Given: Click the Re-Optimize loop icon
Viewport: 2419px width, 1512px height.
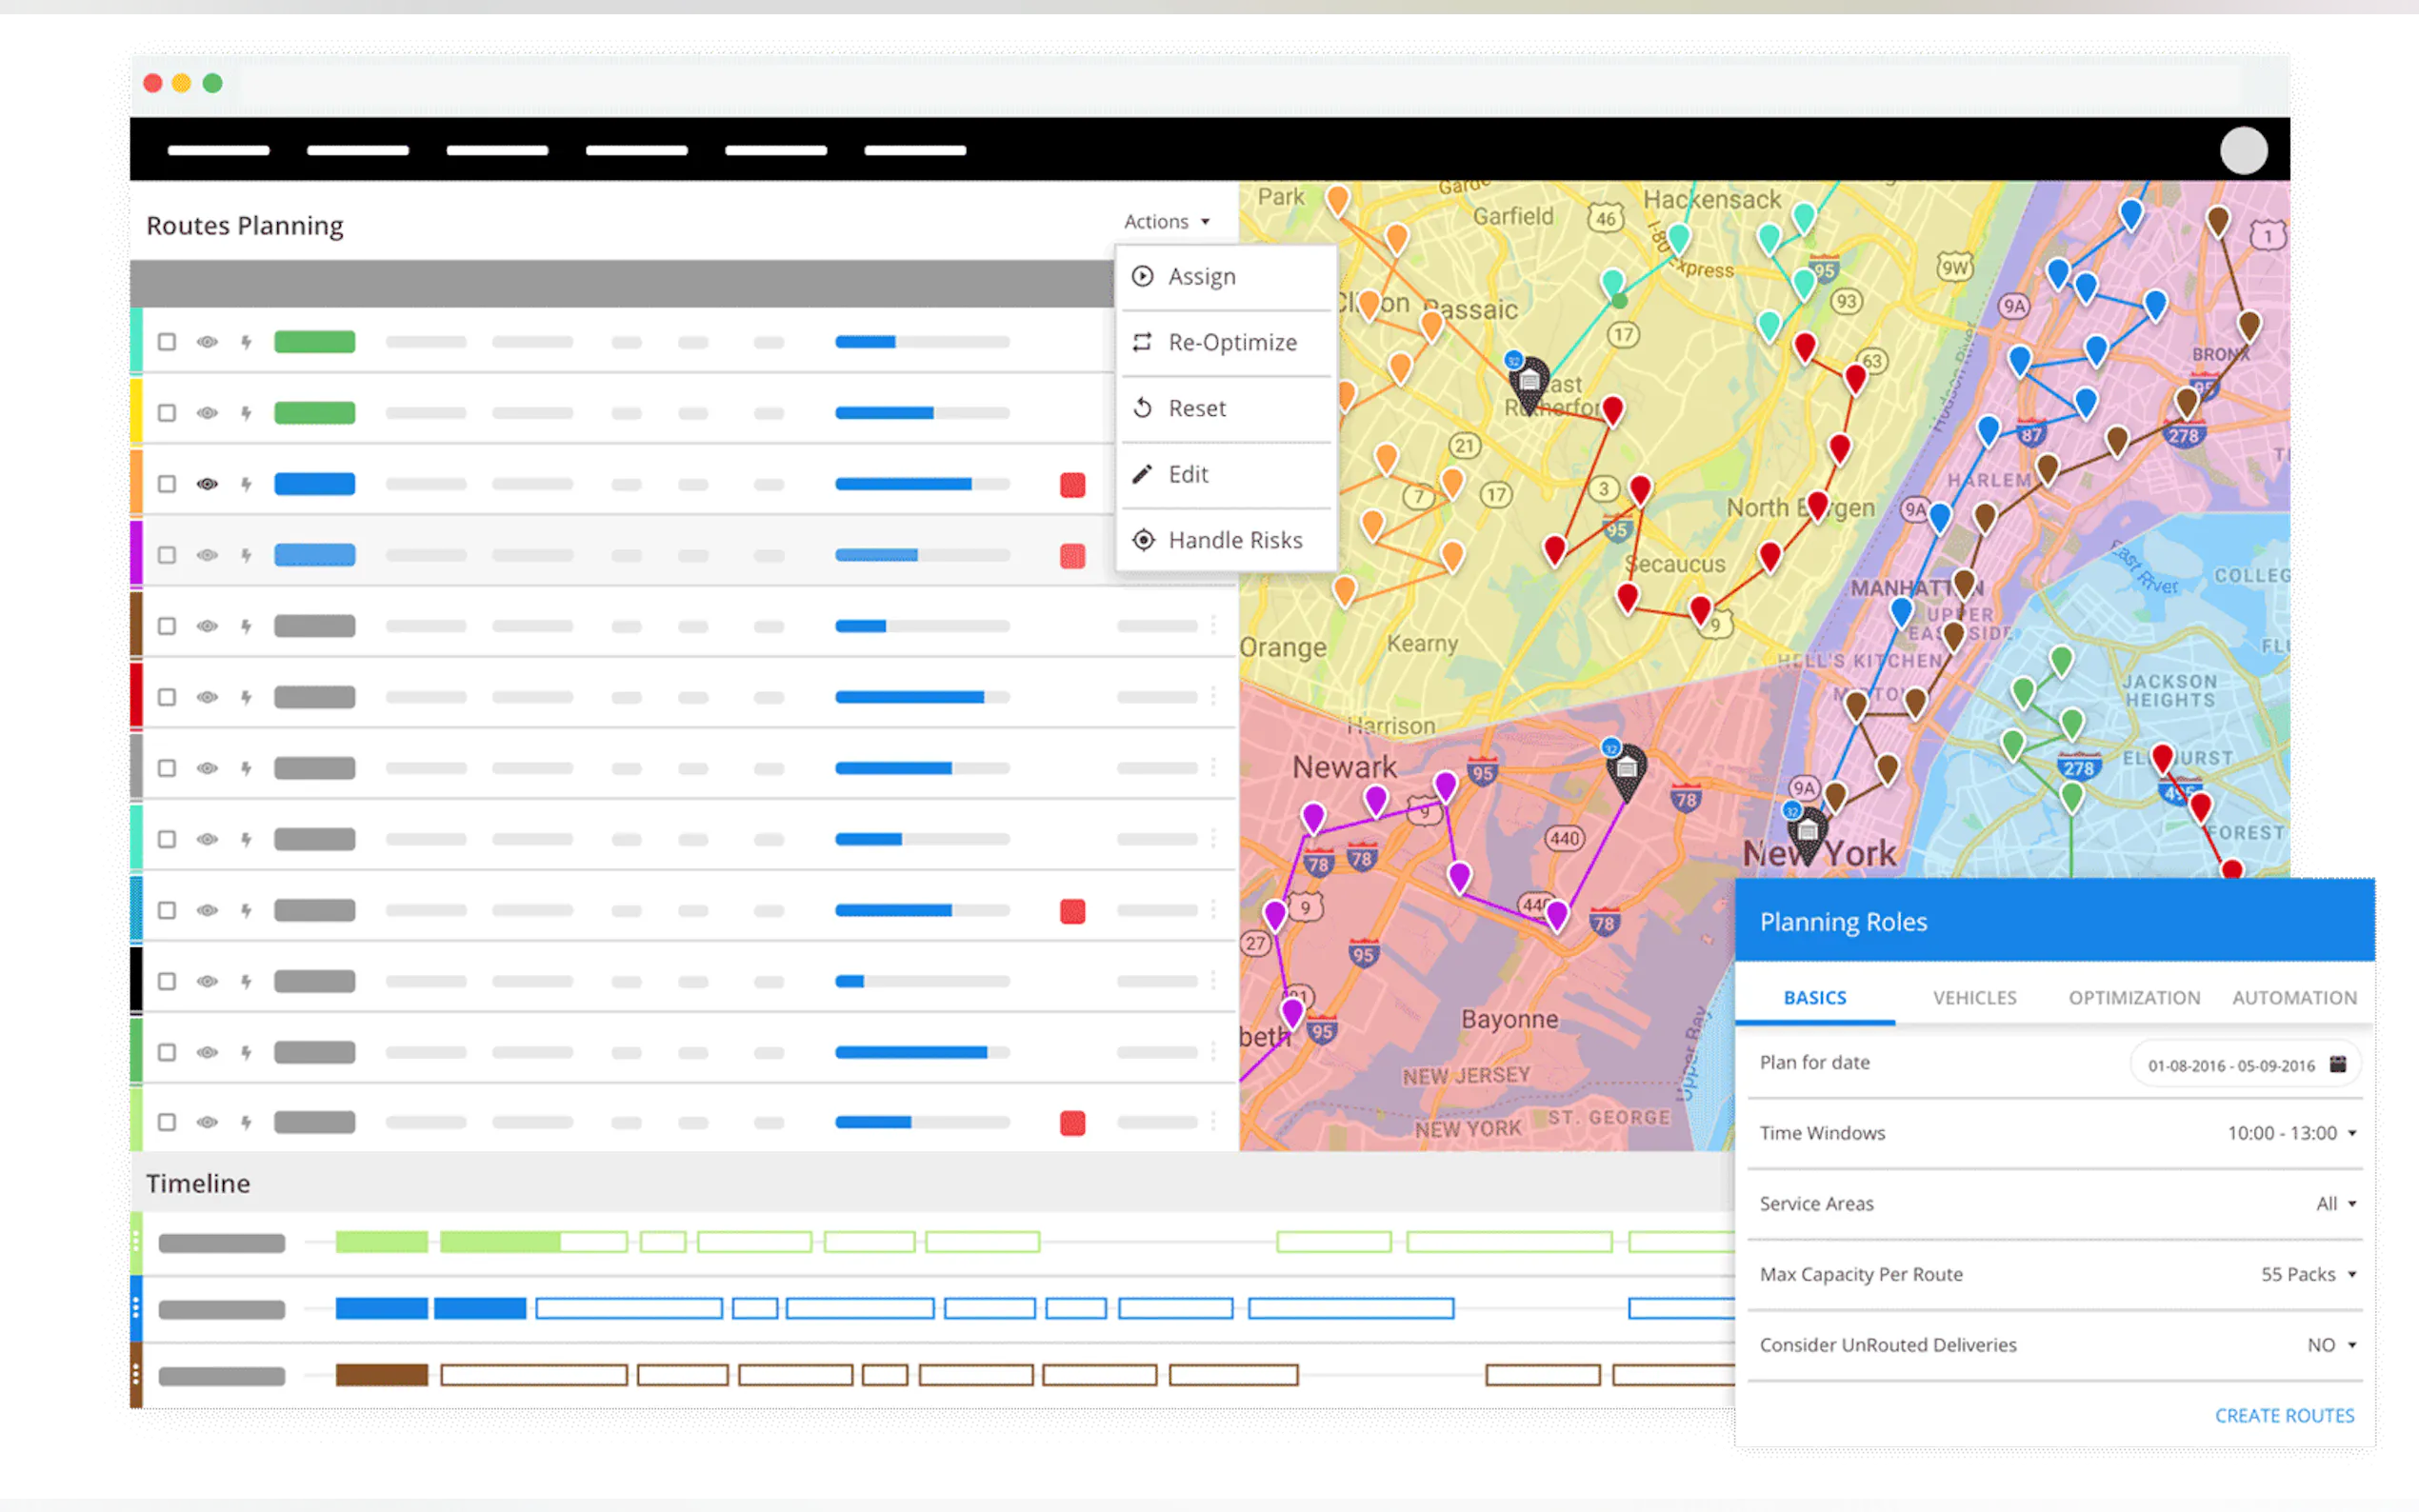Looking at the screenshot, I should 1142,342.
